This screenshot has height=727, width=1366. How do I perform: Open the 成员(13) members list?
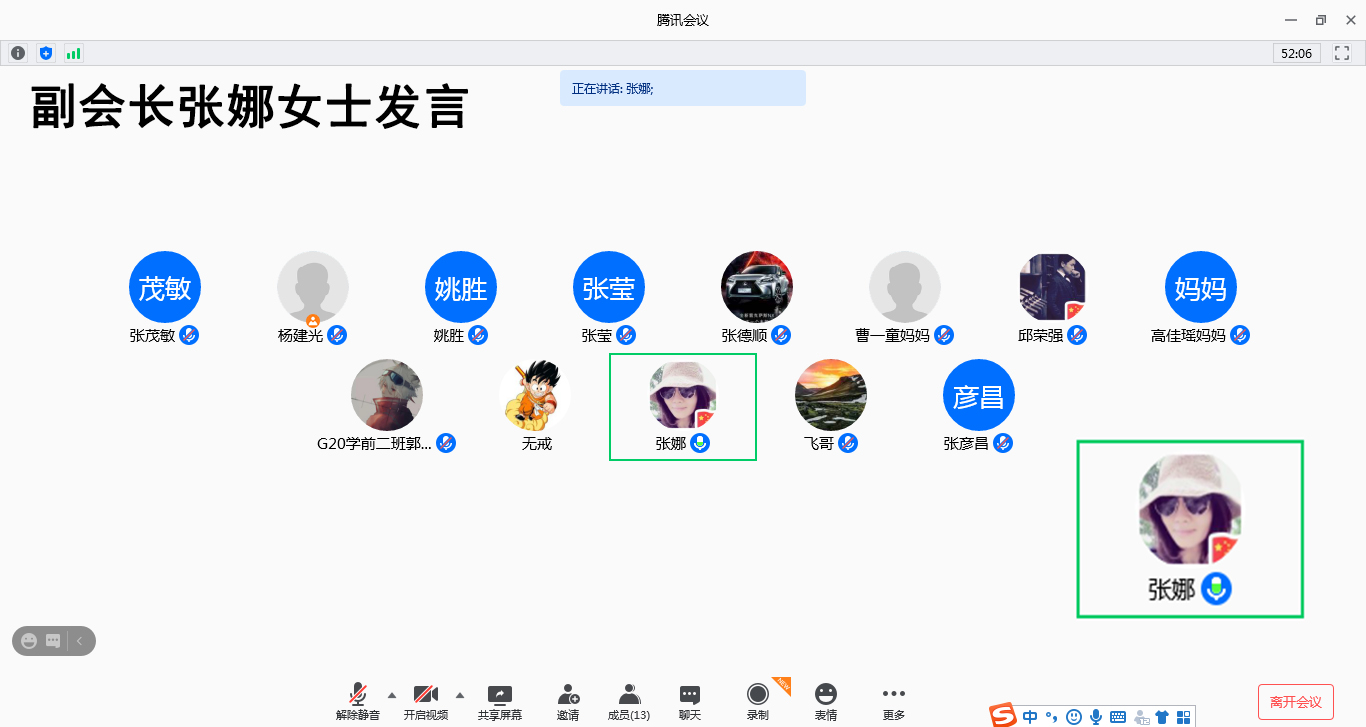coord(629,702)
